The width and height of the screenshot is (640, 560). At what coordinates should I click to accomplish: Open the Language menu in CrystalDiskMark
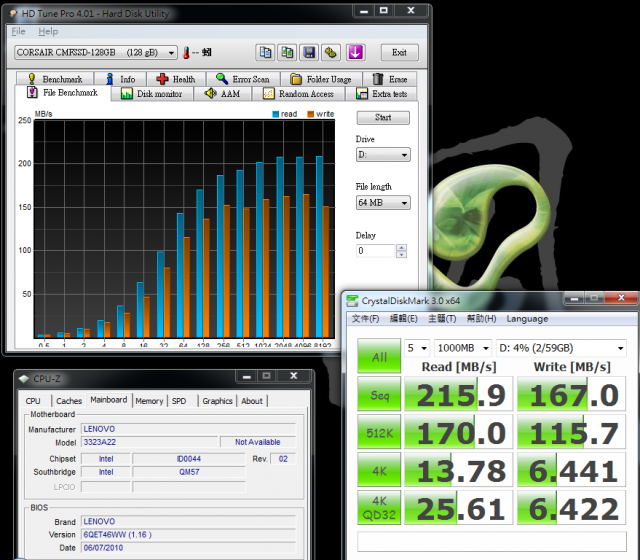coord(527,319)
